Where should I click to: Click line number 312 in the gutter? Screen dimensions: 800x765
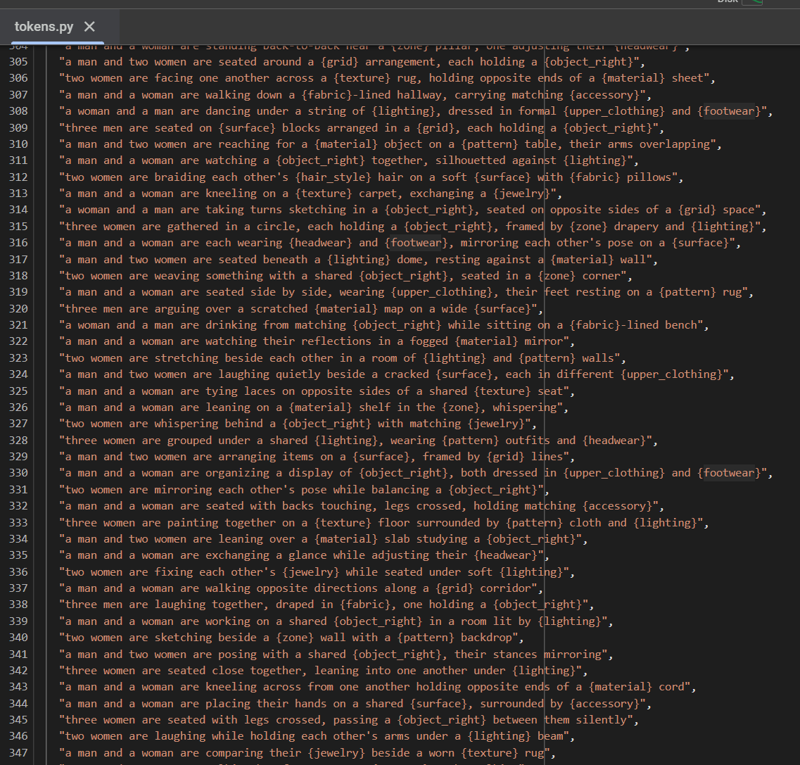pyautogui.click(x=18, y=177)
